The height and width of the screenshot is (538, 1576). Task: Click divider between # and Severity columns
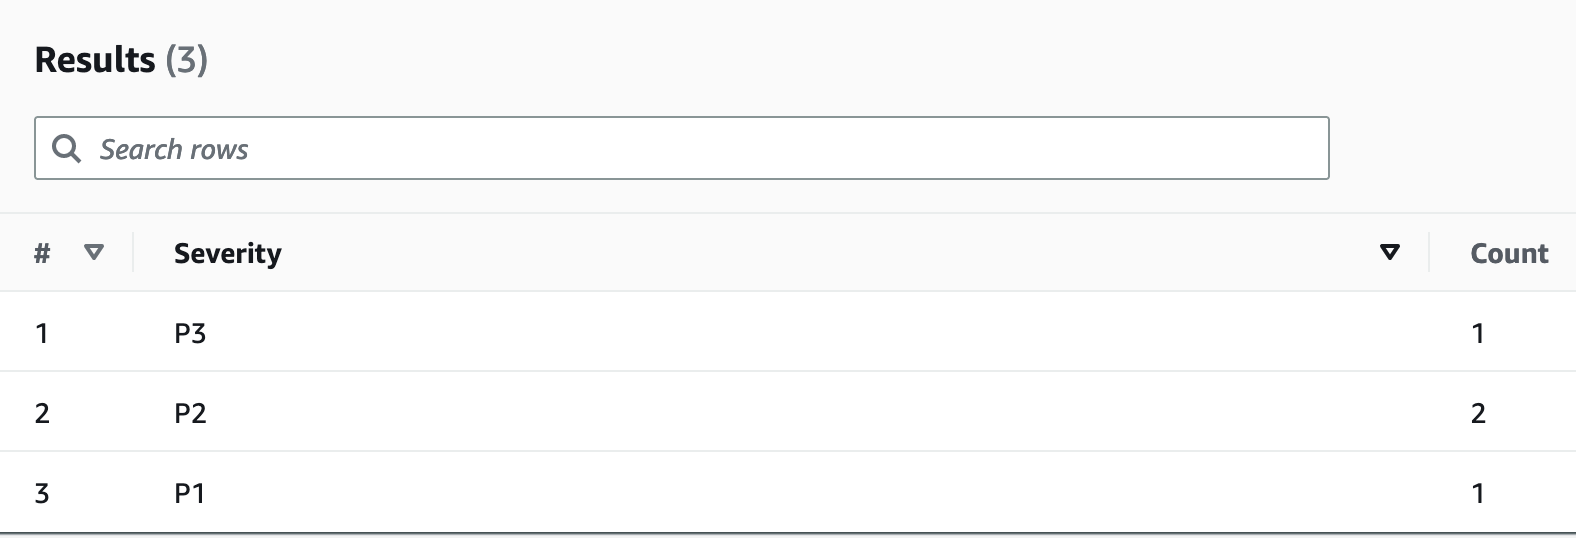point(133,253)
